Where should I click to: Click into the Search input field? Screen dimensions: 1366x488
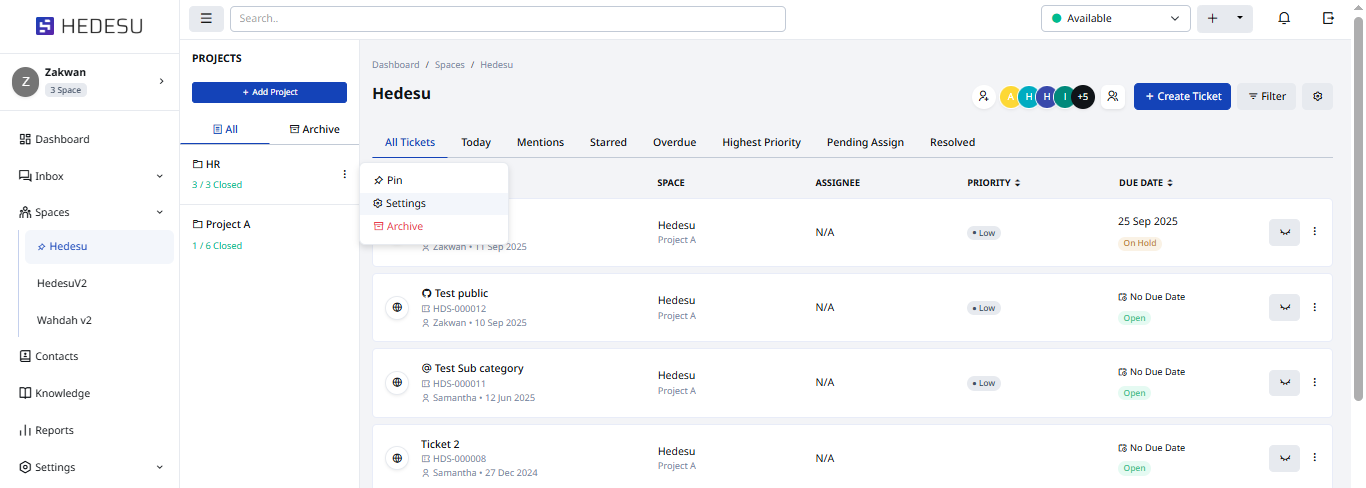click(507, 19)
